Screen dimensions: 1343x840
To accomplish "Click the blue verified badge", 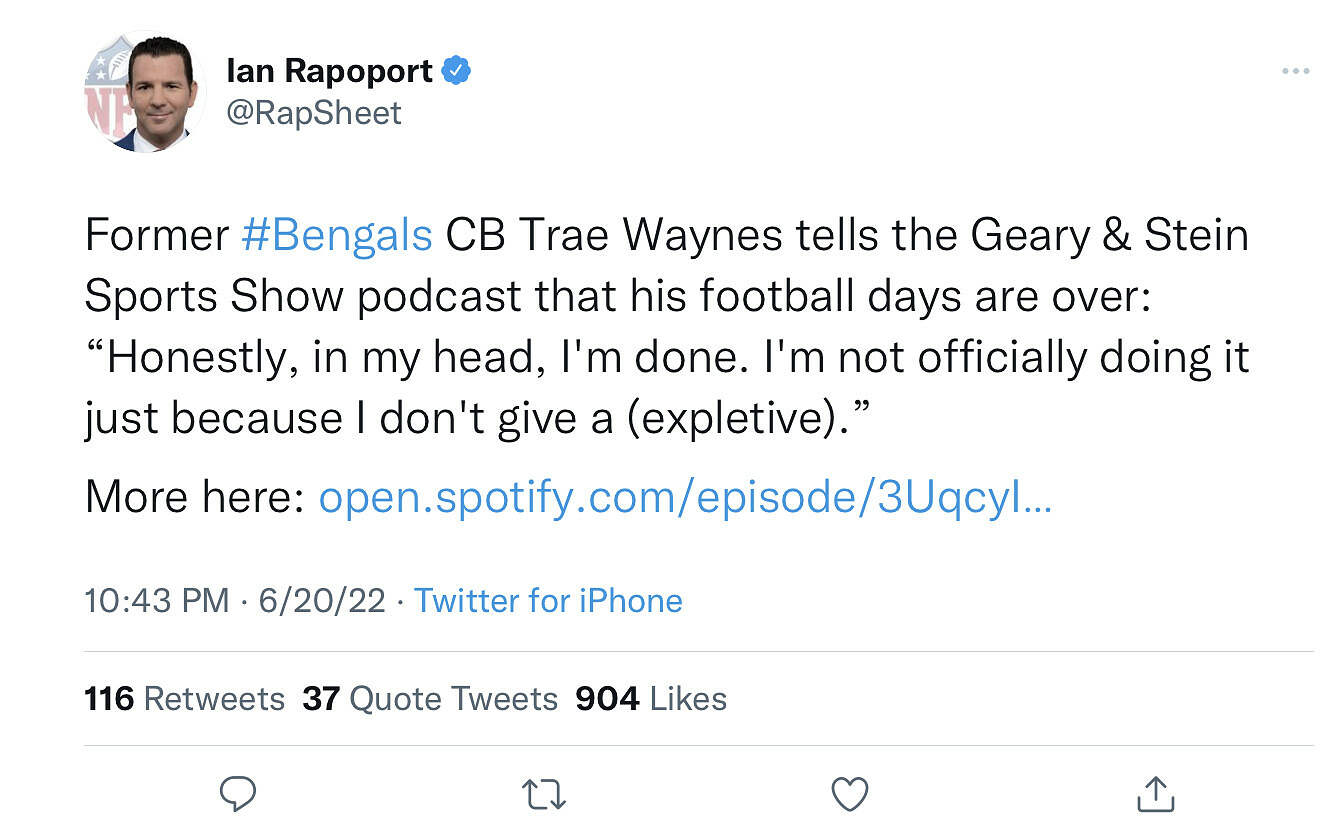I will 457,71.
